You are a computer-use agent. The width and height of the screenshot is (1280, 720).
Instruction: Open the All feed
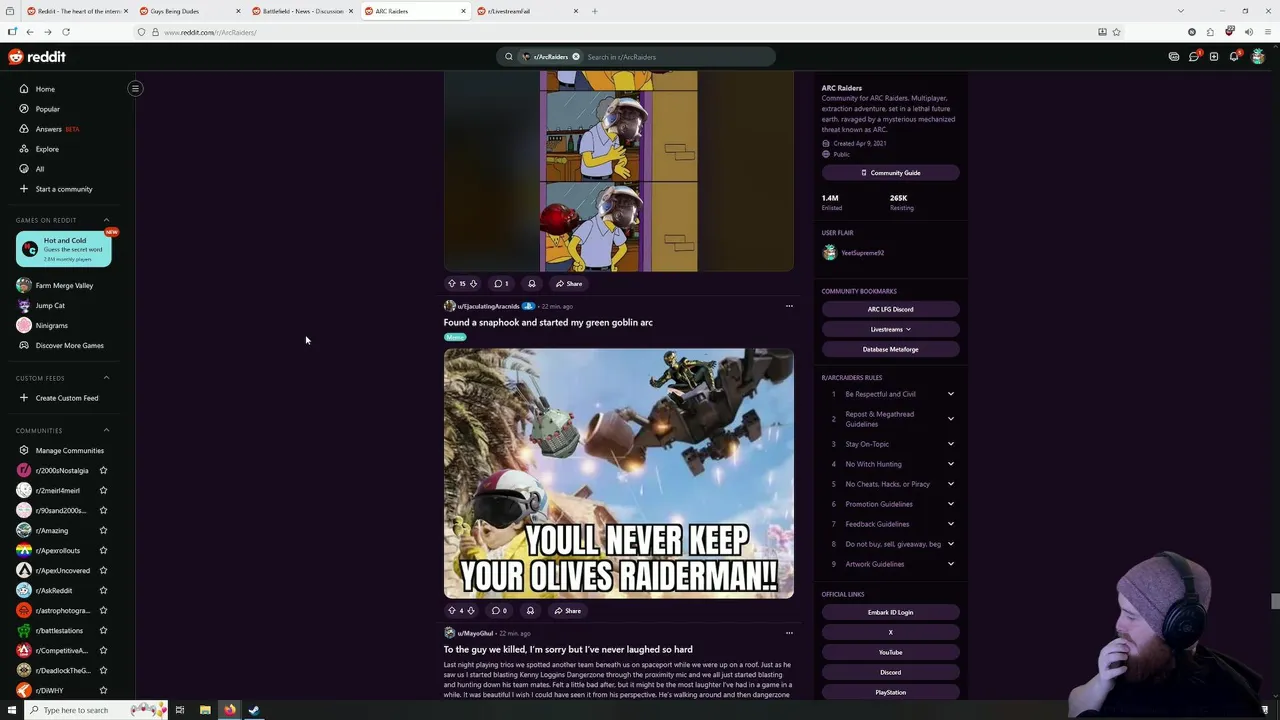point(40,169)
